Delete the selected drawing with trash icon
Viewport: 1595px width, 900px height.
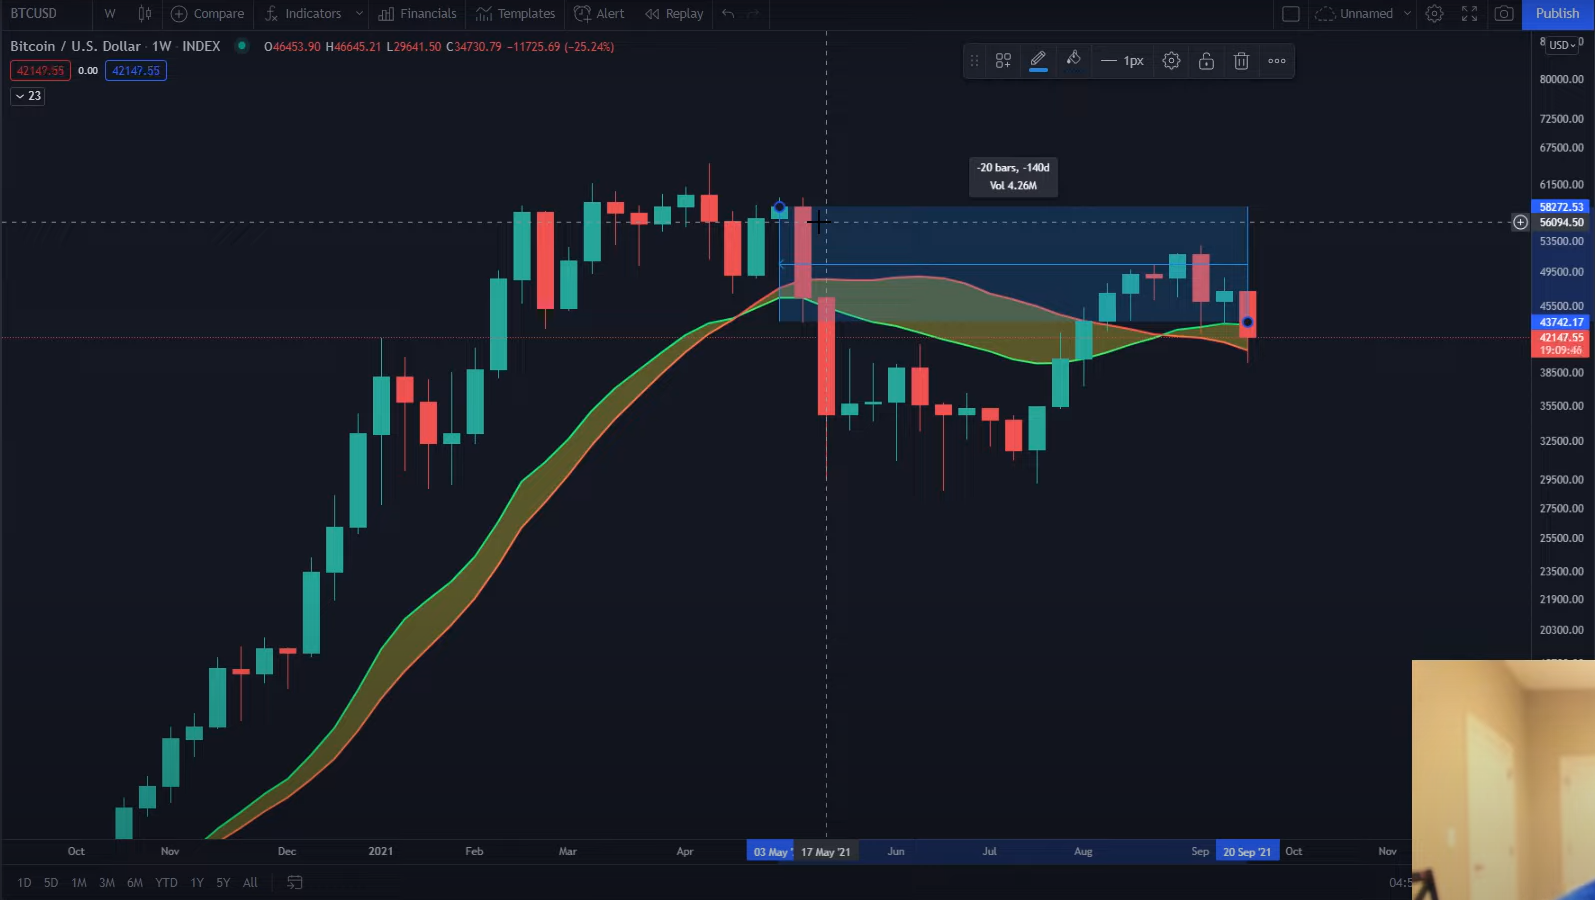1241,61
